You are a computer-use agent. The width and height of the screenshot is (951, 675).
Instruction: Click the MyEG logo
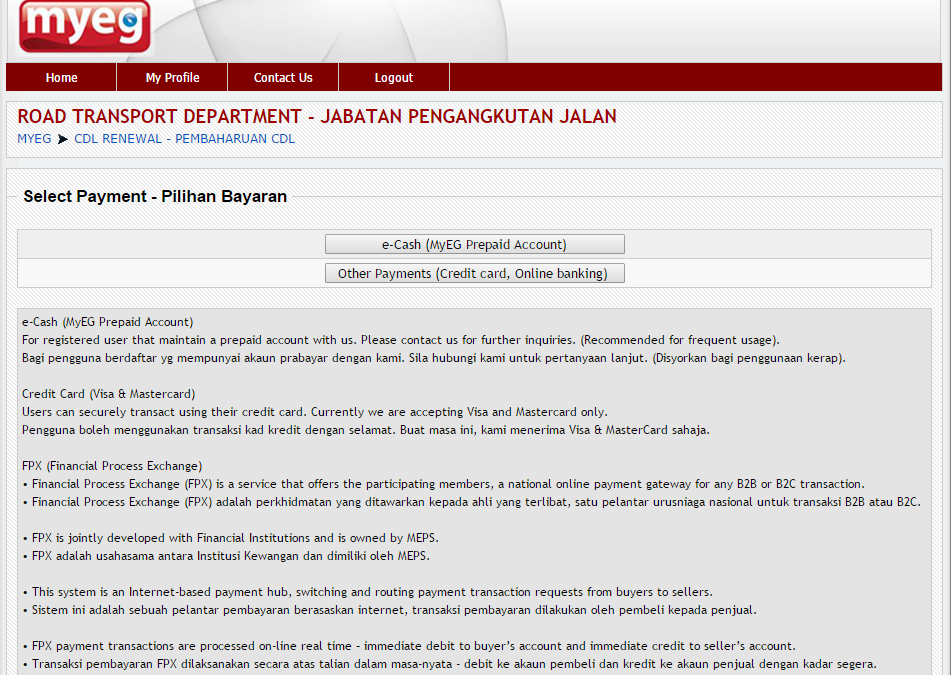coord(85,26)
